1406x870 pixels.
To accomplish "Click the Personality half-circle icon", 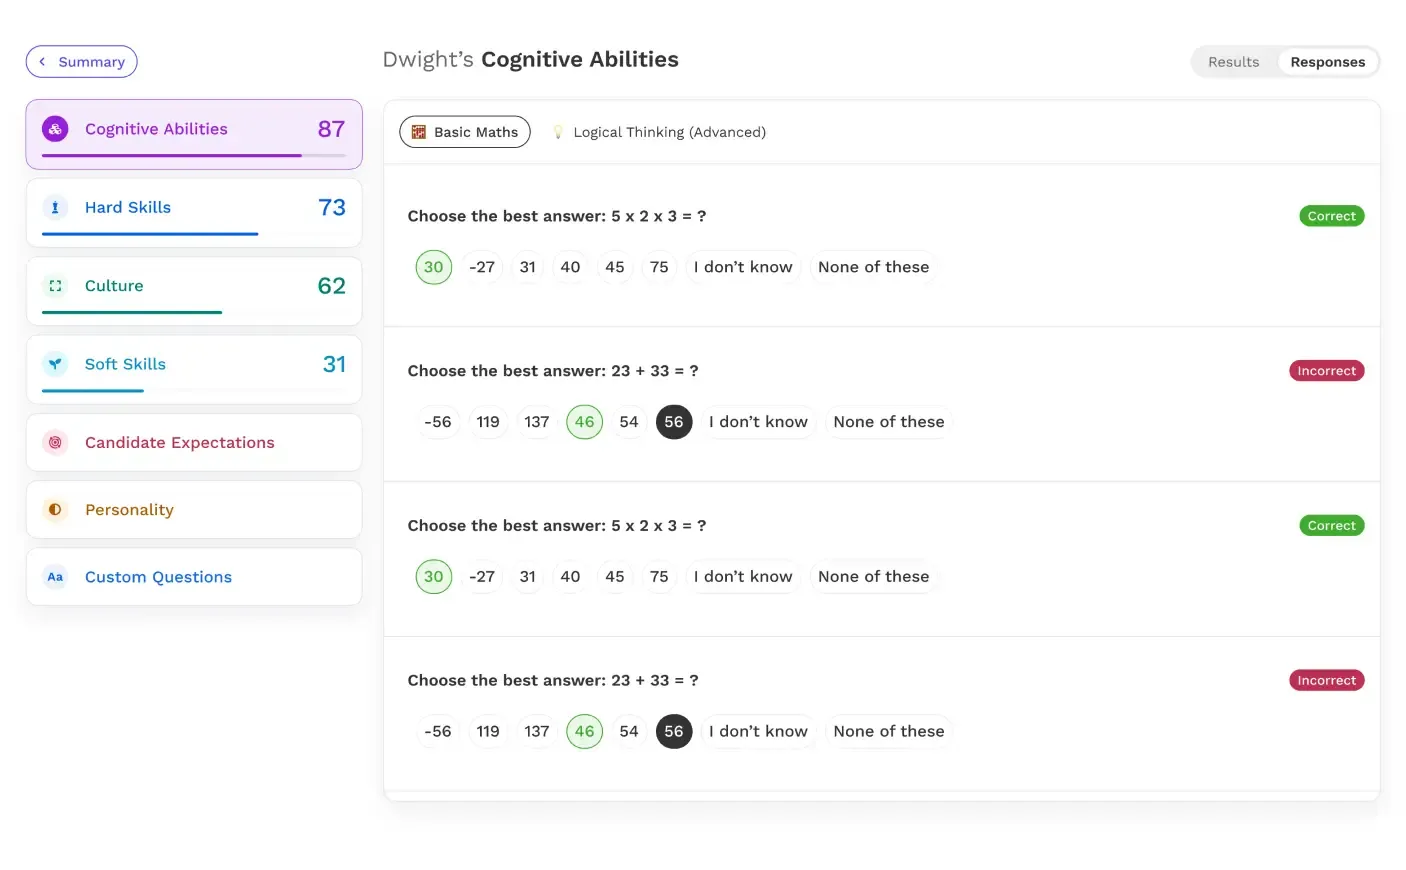I will pos(55,510).
